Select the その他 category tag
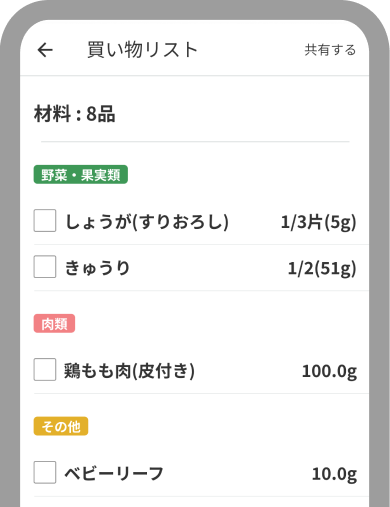 (61, 426)
